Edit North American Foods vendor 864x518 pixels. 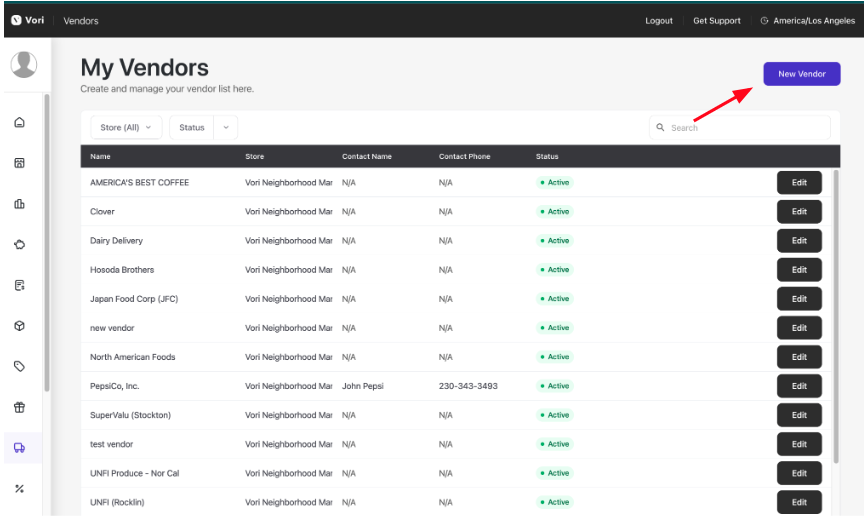pos(799,357)
